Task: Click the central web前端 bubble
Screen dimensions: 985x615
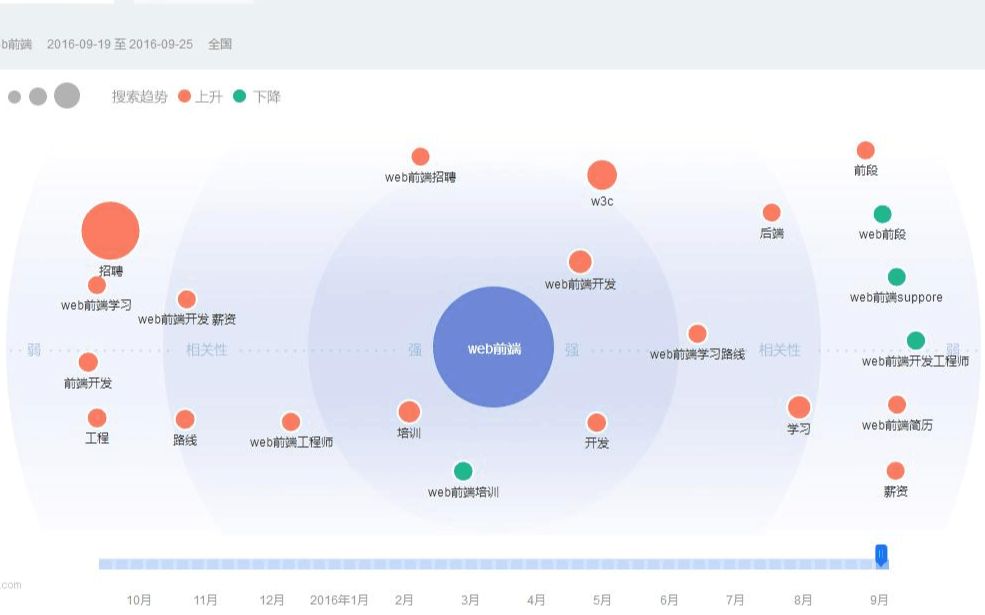Action: point(493,347)
